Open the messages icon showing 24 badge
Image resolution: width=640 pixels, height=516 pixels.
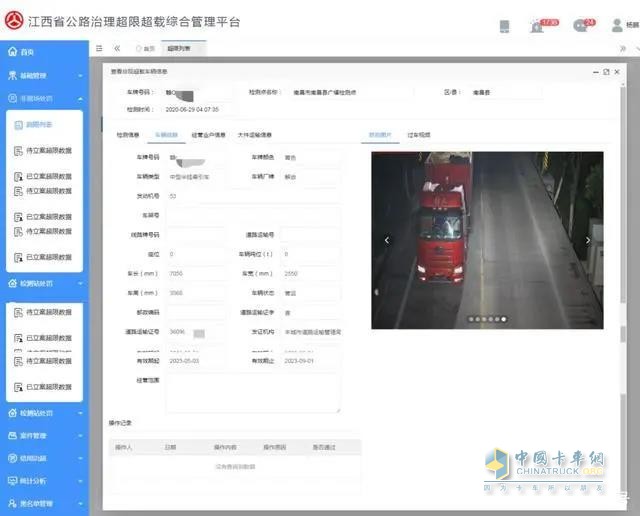580,26
